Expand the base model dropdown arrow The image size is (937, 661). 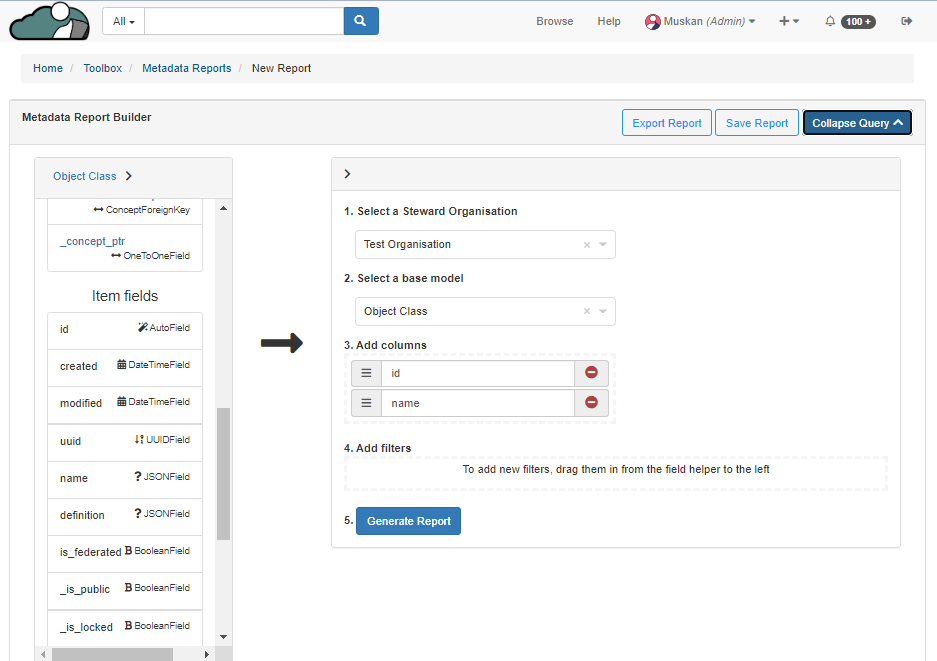pos(603,312)
